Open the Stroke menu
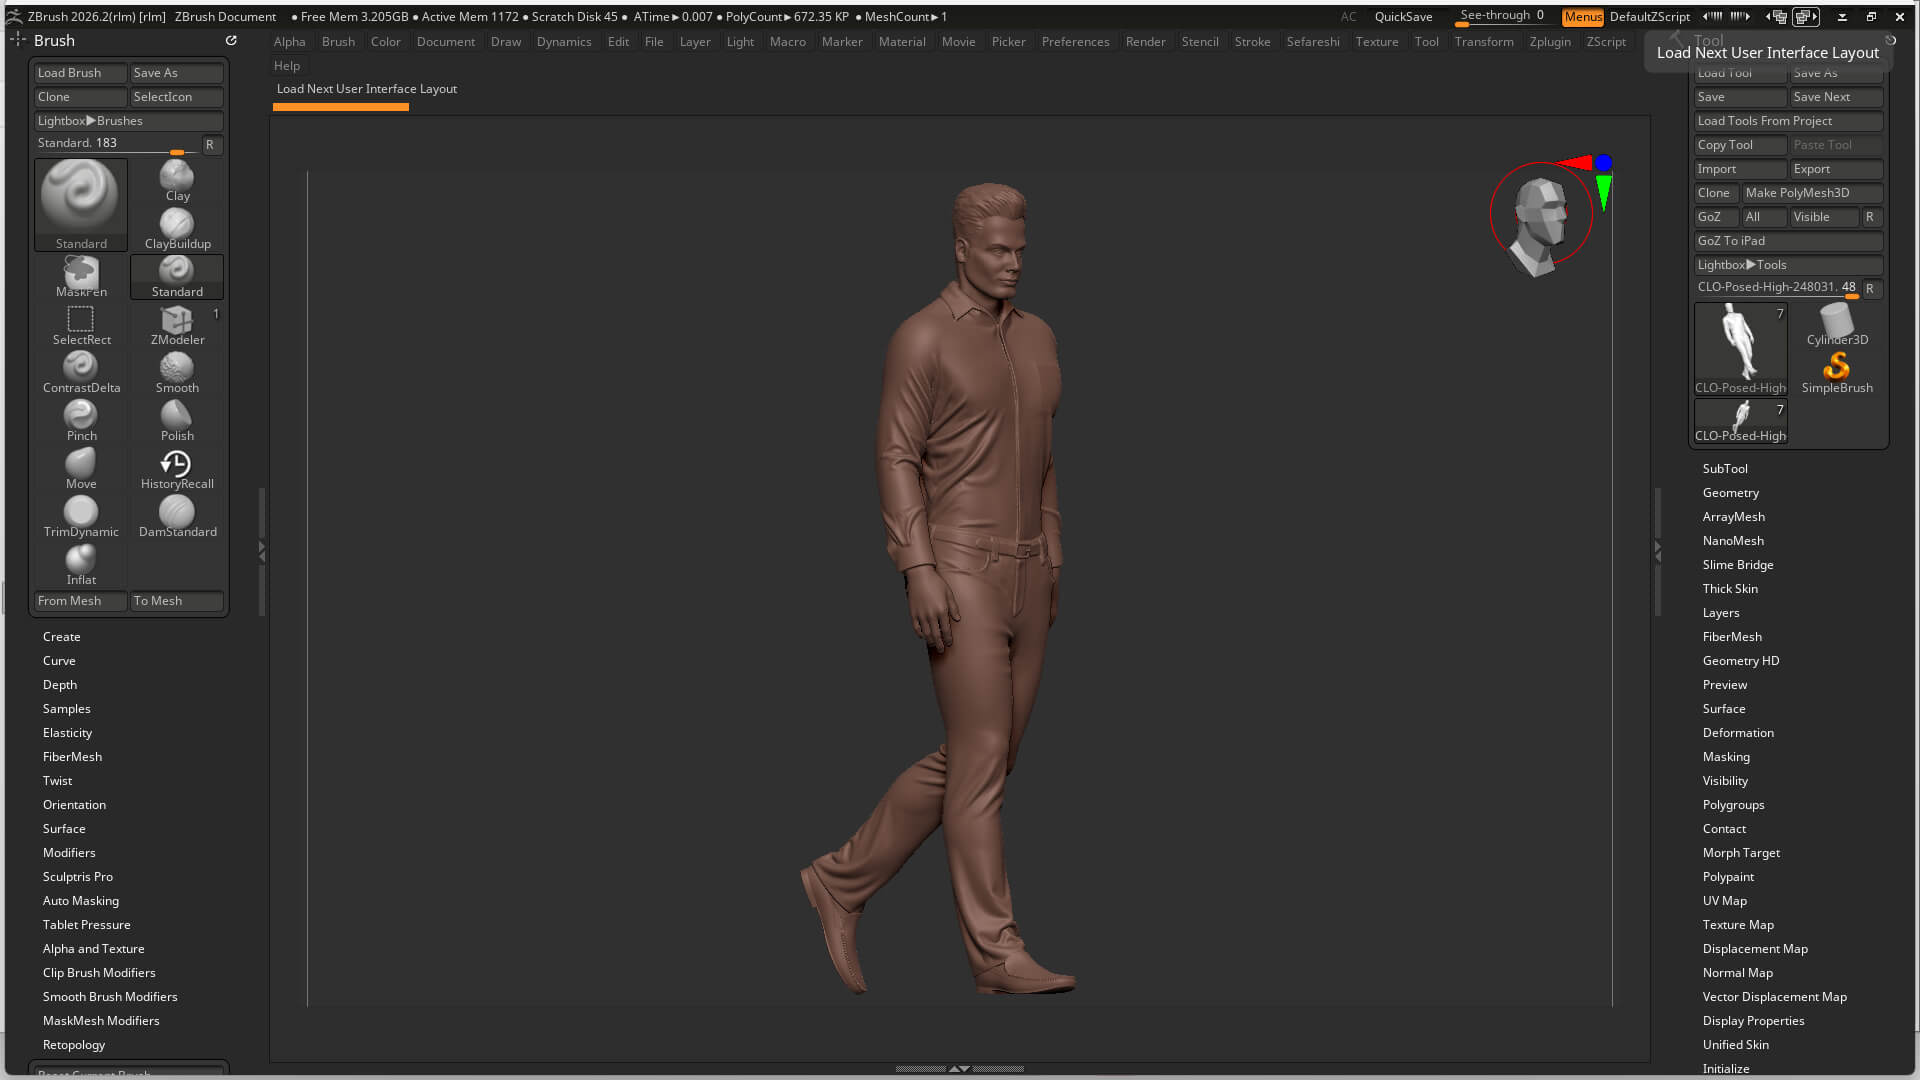The height and width of the screenshot is (1080, 1920). point(1252,42)
